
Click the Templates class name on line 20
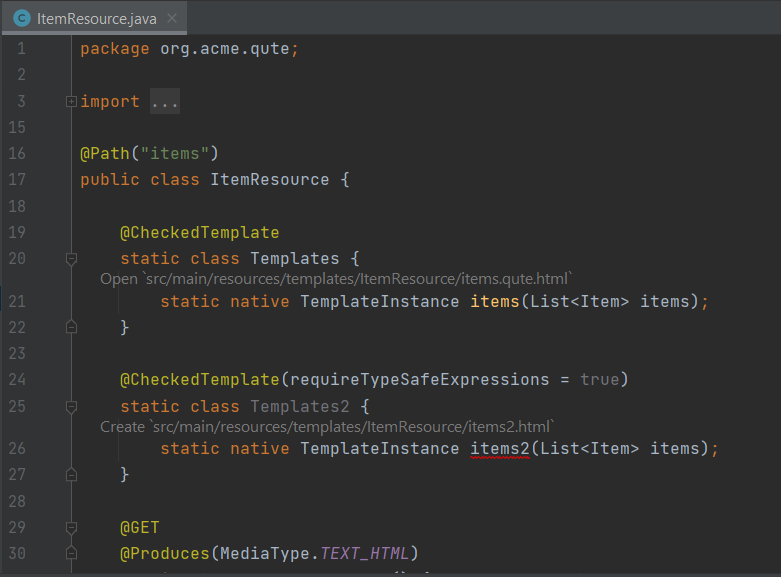coord(294,259)
